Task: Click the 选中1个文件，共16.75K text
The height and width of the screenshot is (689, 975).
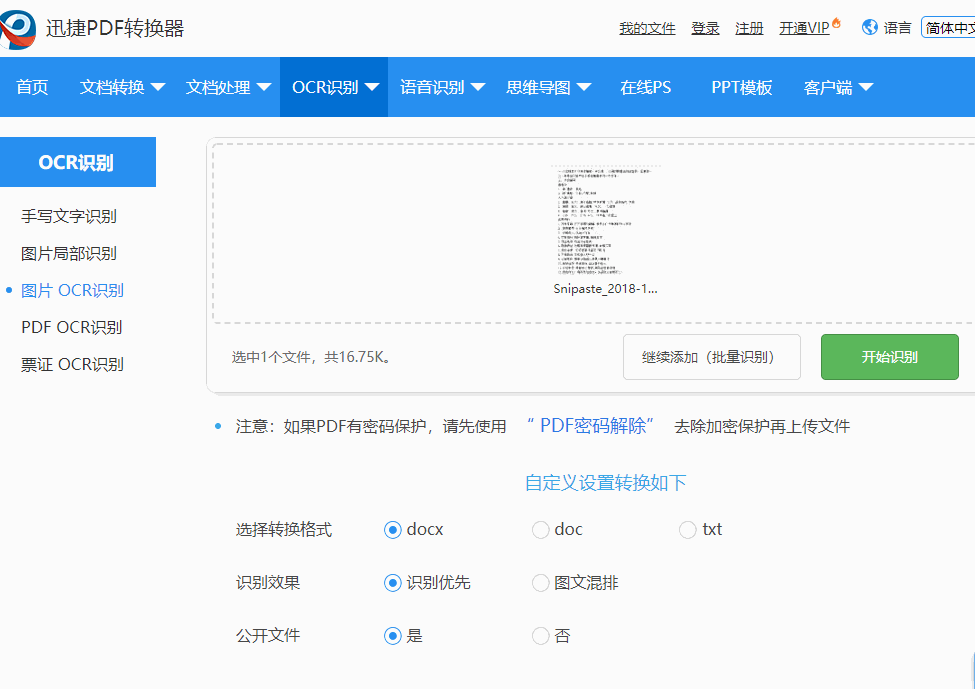Action: [311, 357]
